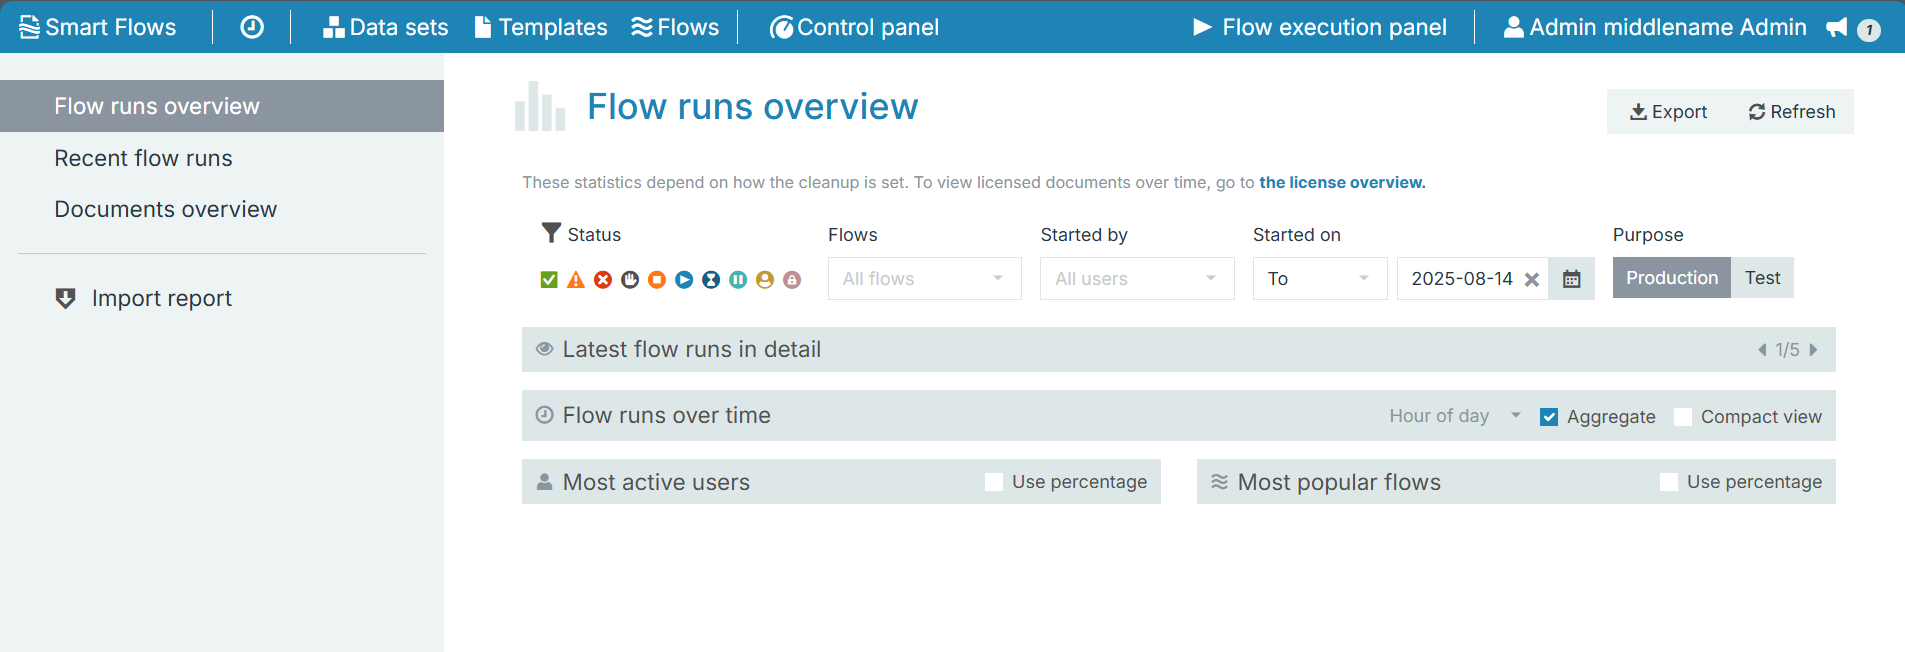The image size is (1905, 652).
Task: Filter by hourglass waiting status icon
Action: point(711,280)
